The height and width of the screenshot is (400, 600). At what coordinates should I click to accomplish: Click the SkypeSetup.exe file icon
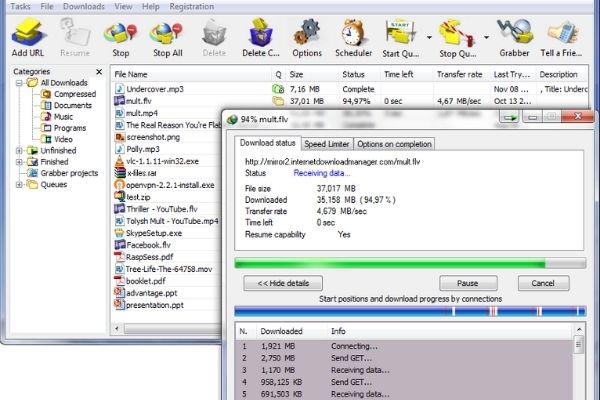point(119,233)
